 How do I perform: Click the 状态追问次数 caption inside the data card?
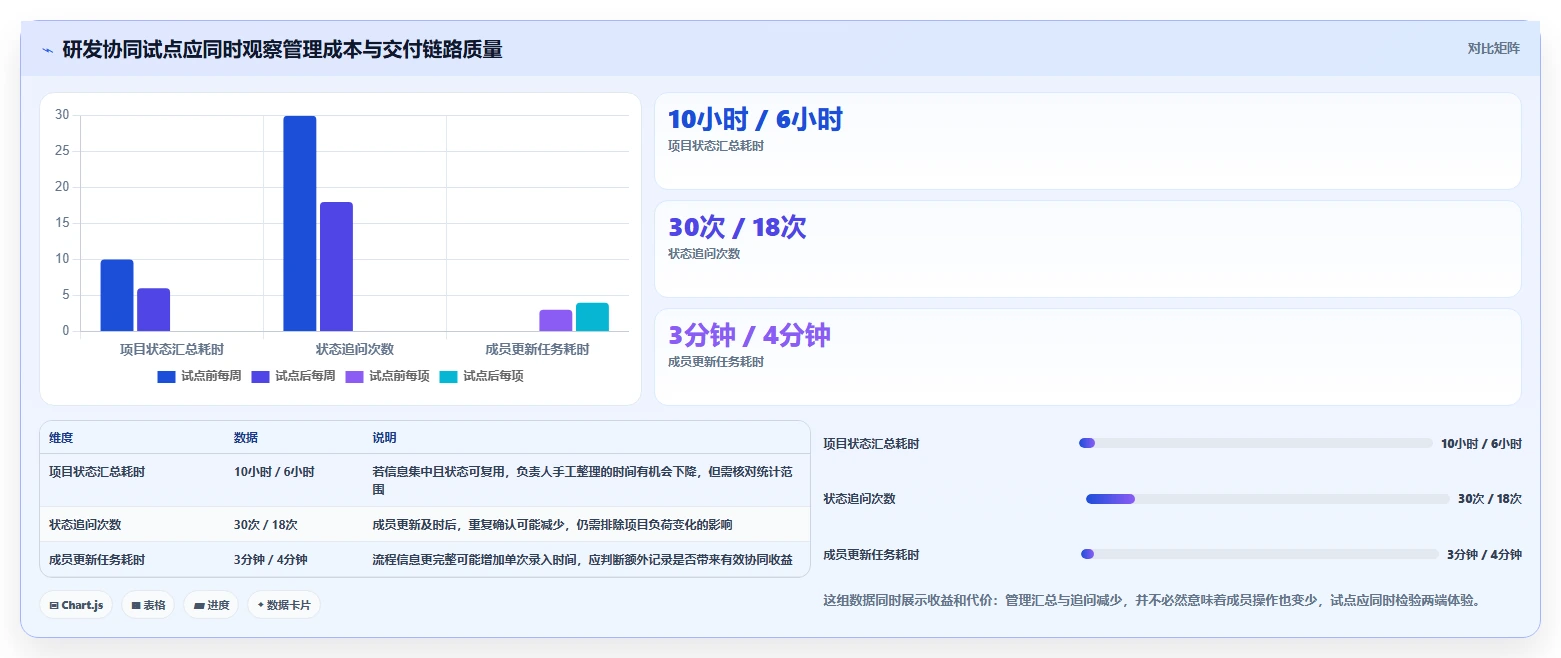click(x=704, y=254)
